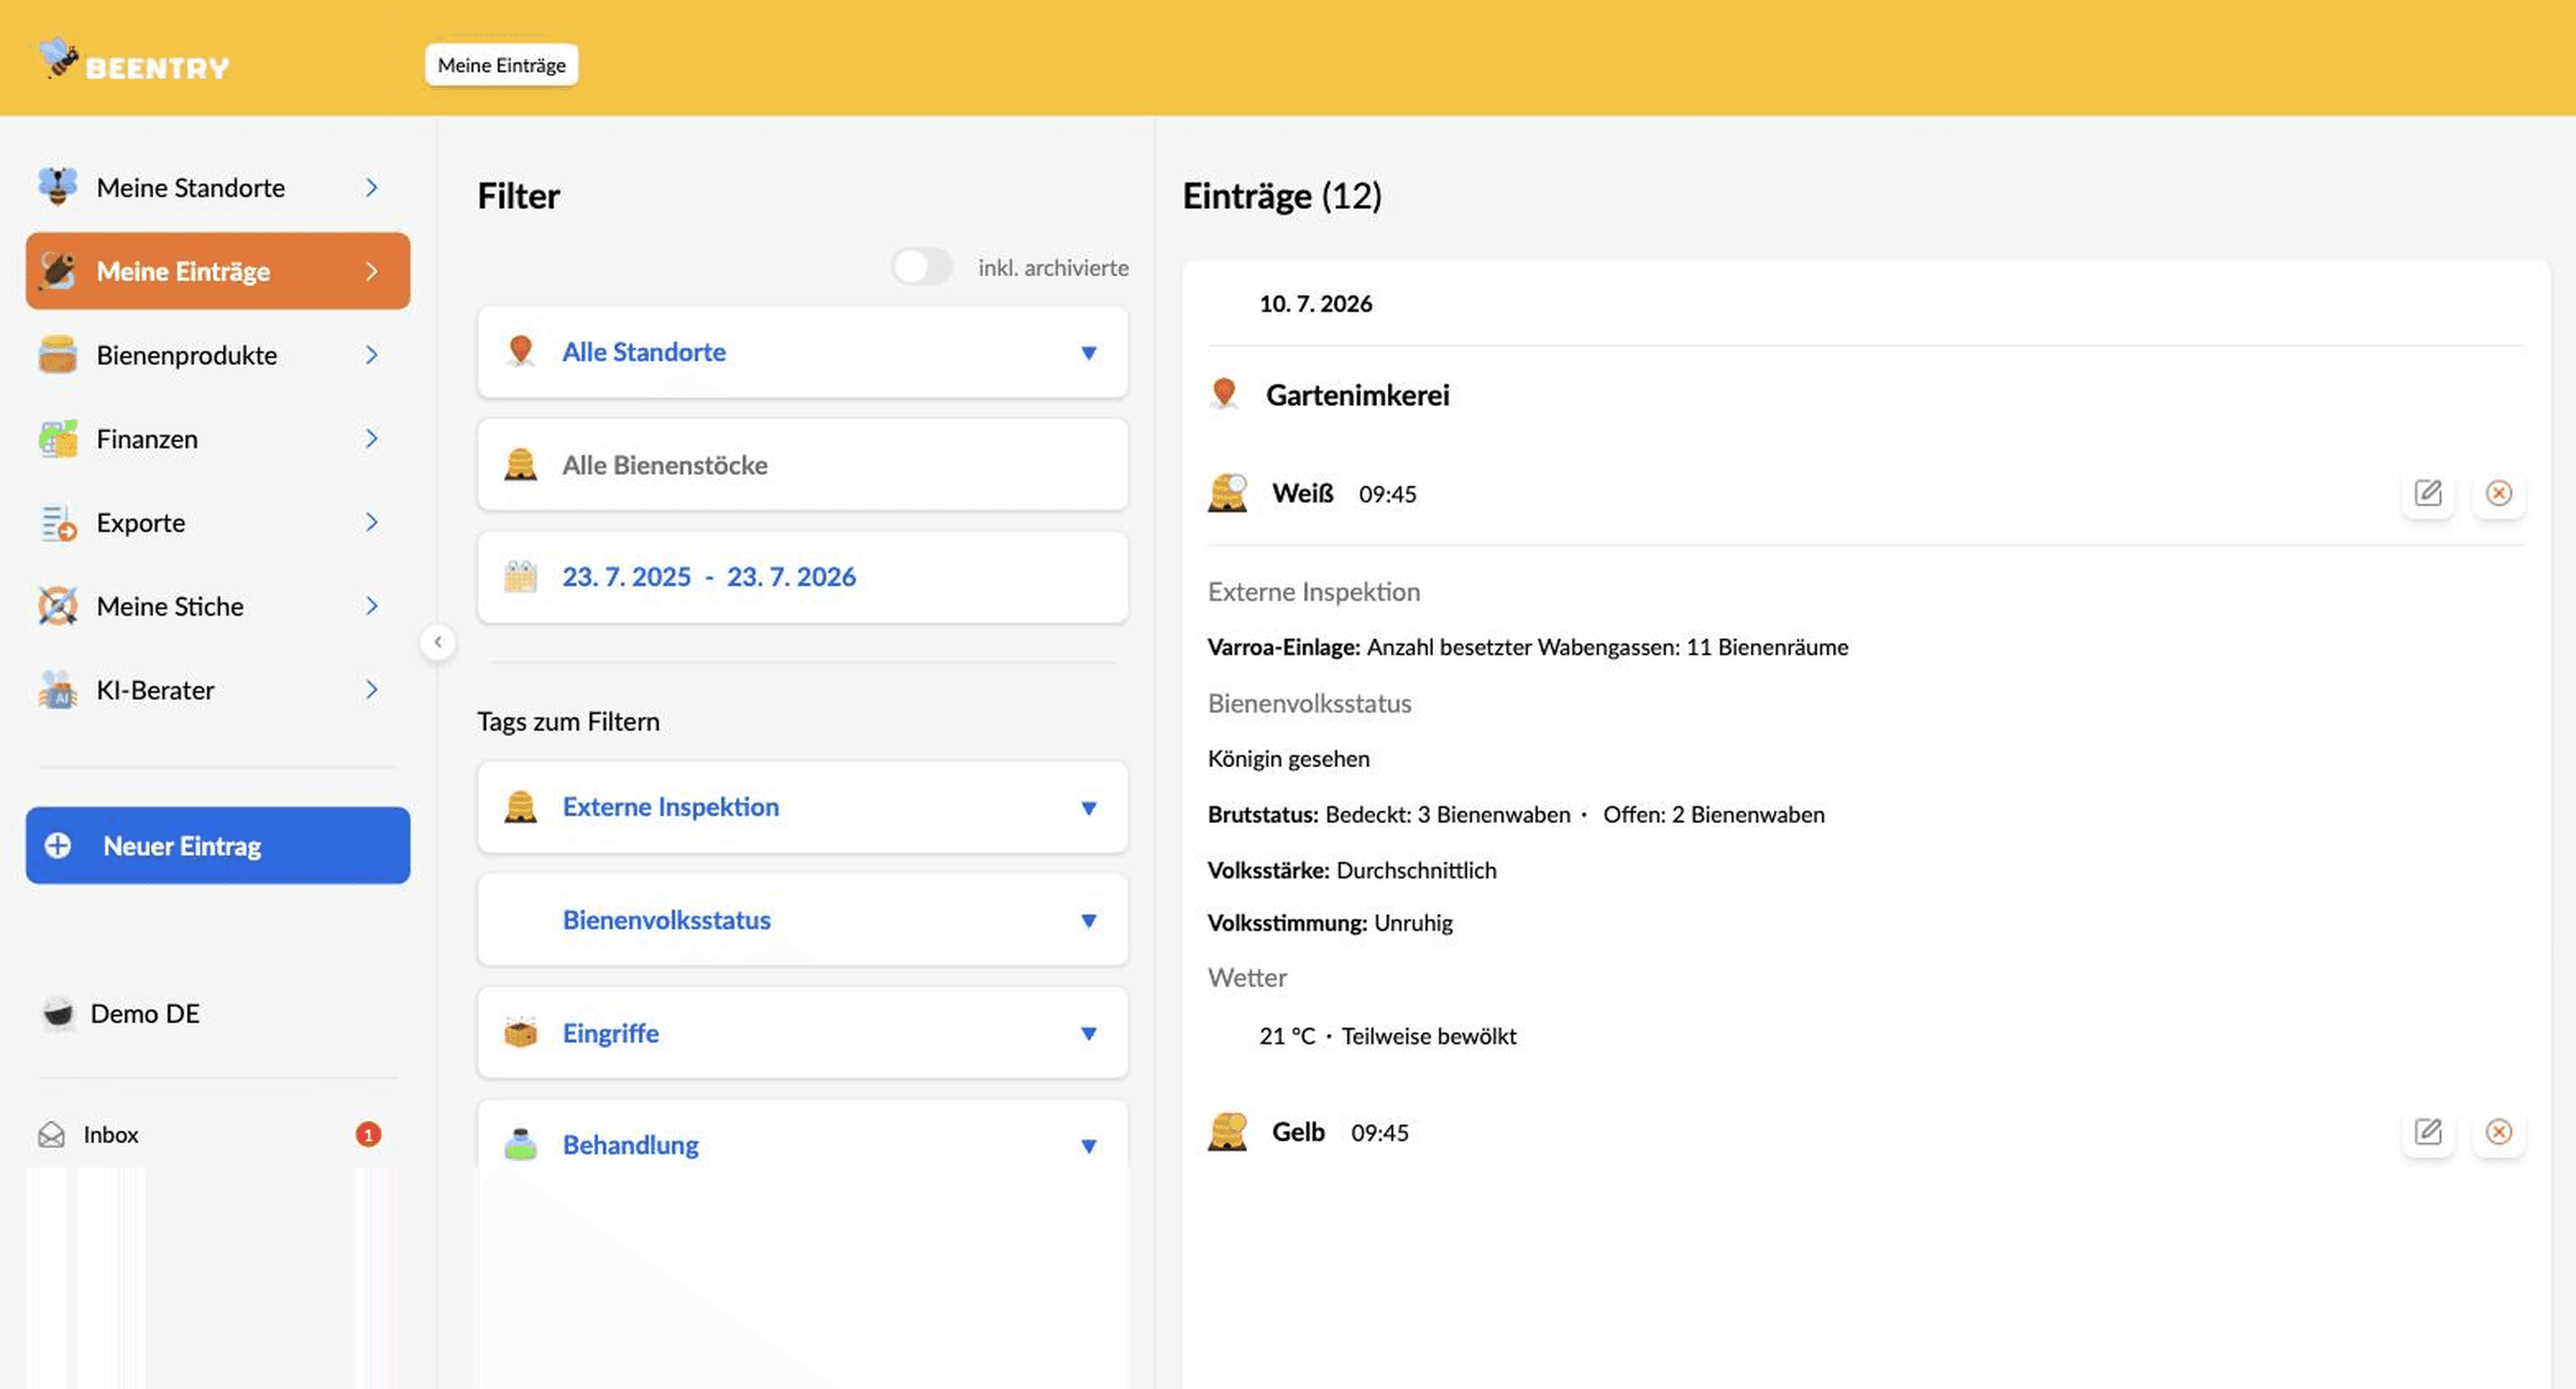Toggle inkl. archivierte switch
The width and height of the screenshot is (2576, 1389).
tap(922, 267)
